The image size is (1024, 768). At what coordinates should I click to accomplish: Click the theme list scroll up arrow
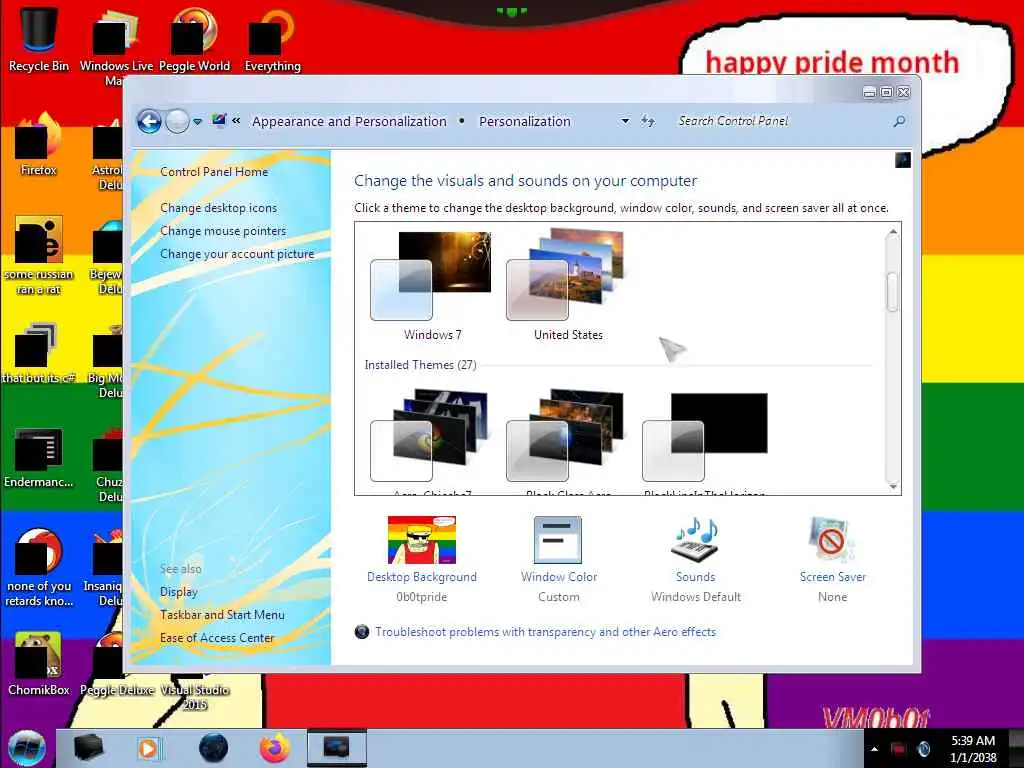[x=893, y=232]
